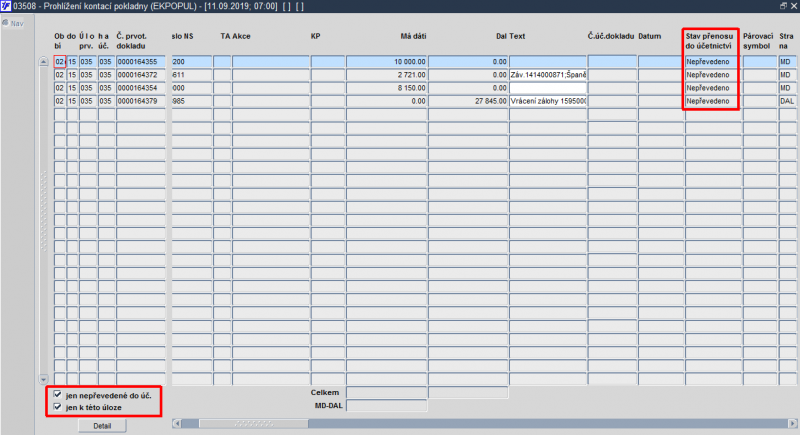Select document number 0000164372 cell
This screenshot has width=800, height=435.
(x=141, y=75)
